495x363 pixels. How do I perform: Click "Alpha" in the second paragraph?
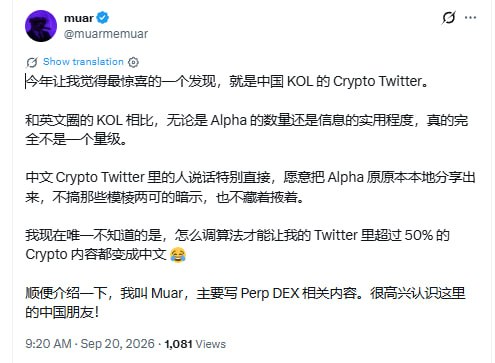229,120
